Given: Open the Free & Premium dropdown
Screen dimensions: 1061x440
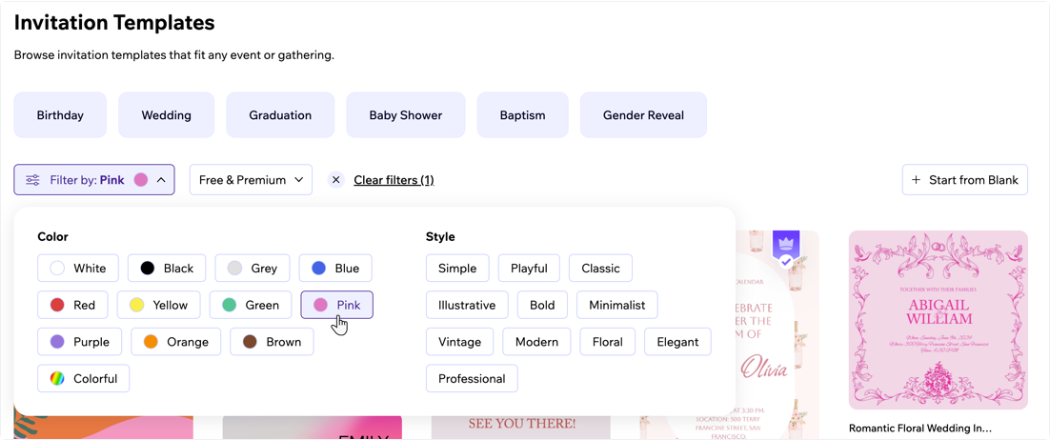Looking at the screenshot, I should (251, 180).
